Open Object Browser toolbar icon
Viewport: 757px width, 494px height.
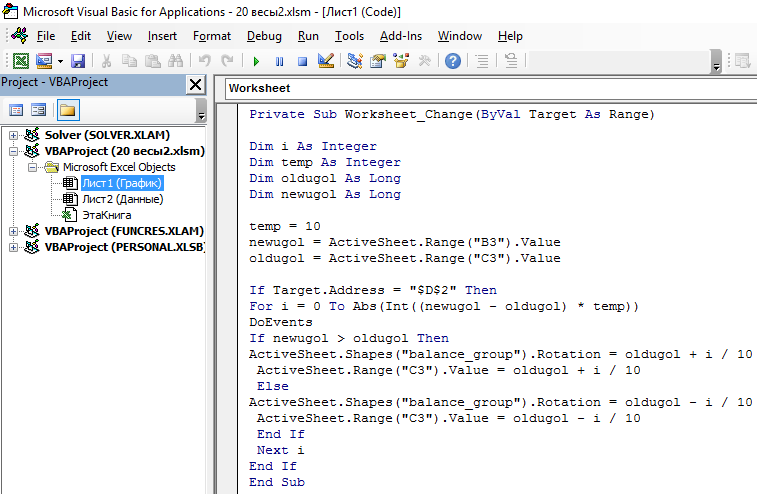401,61
